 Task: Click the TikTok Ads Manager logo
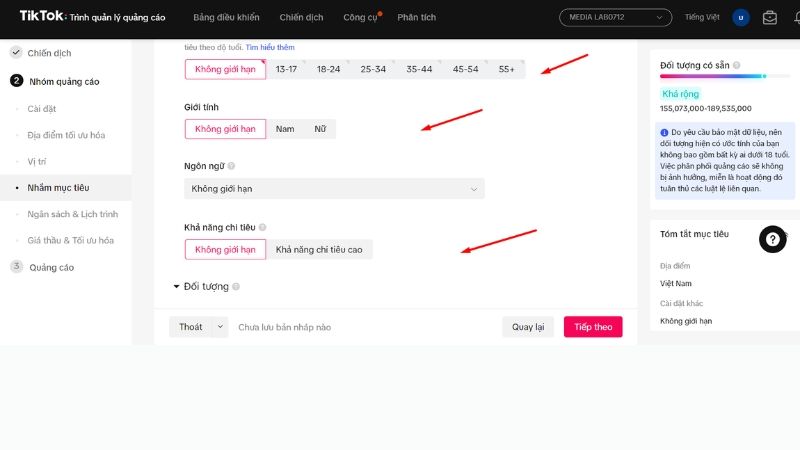92,17
